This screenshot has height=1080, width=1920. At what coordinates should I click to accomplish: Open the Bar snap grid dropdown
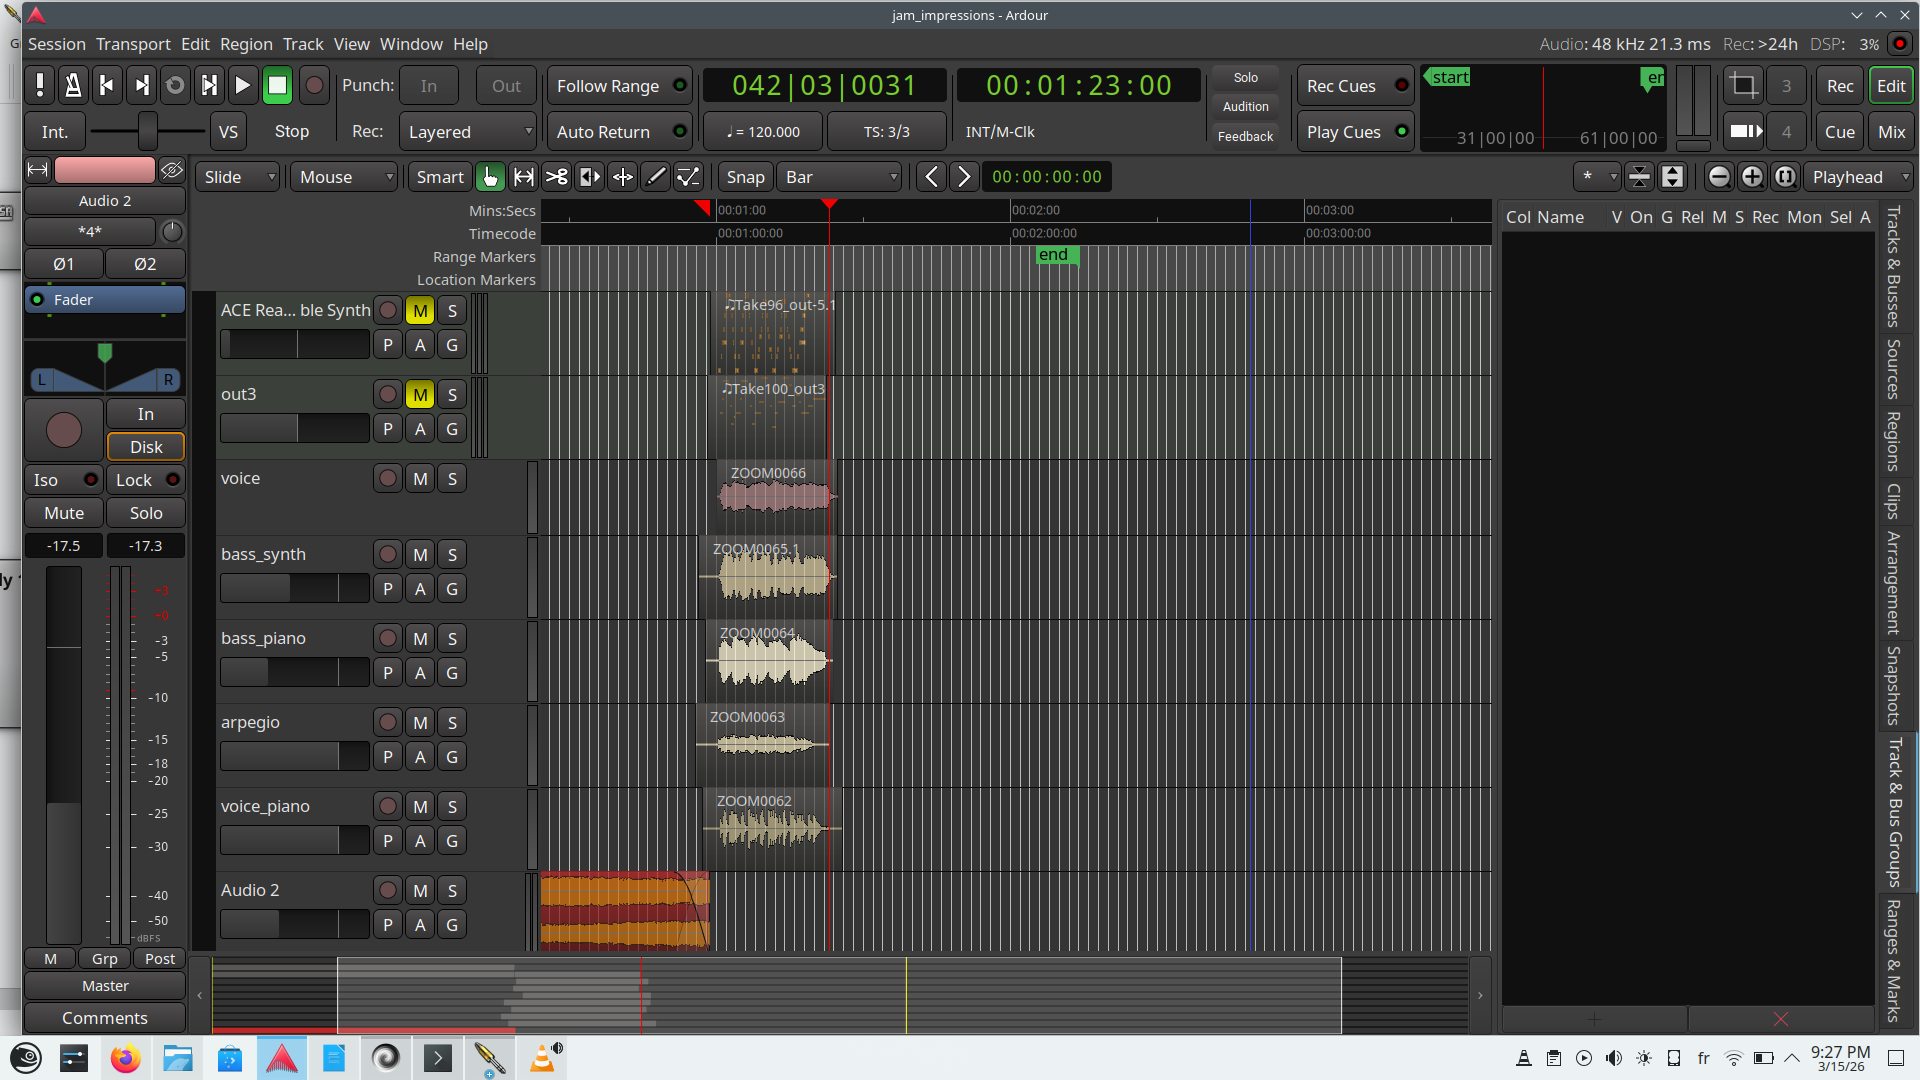pyautogui.click(x=840, y=177)
